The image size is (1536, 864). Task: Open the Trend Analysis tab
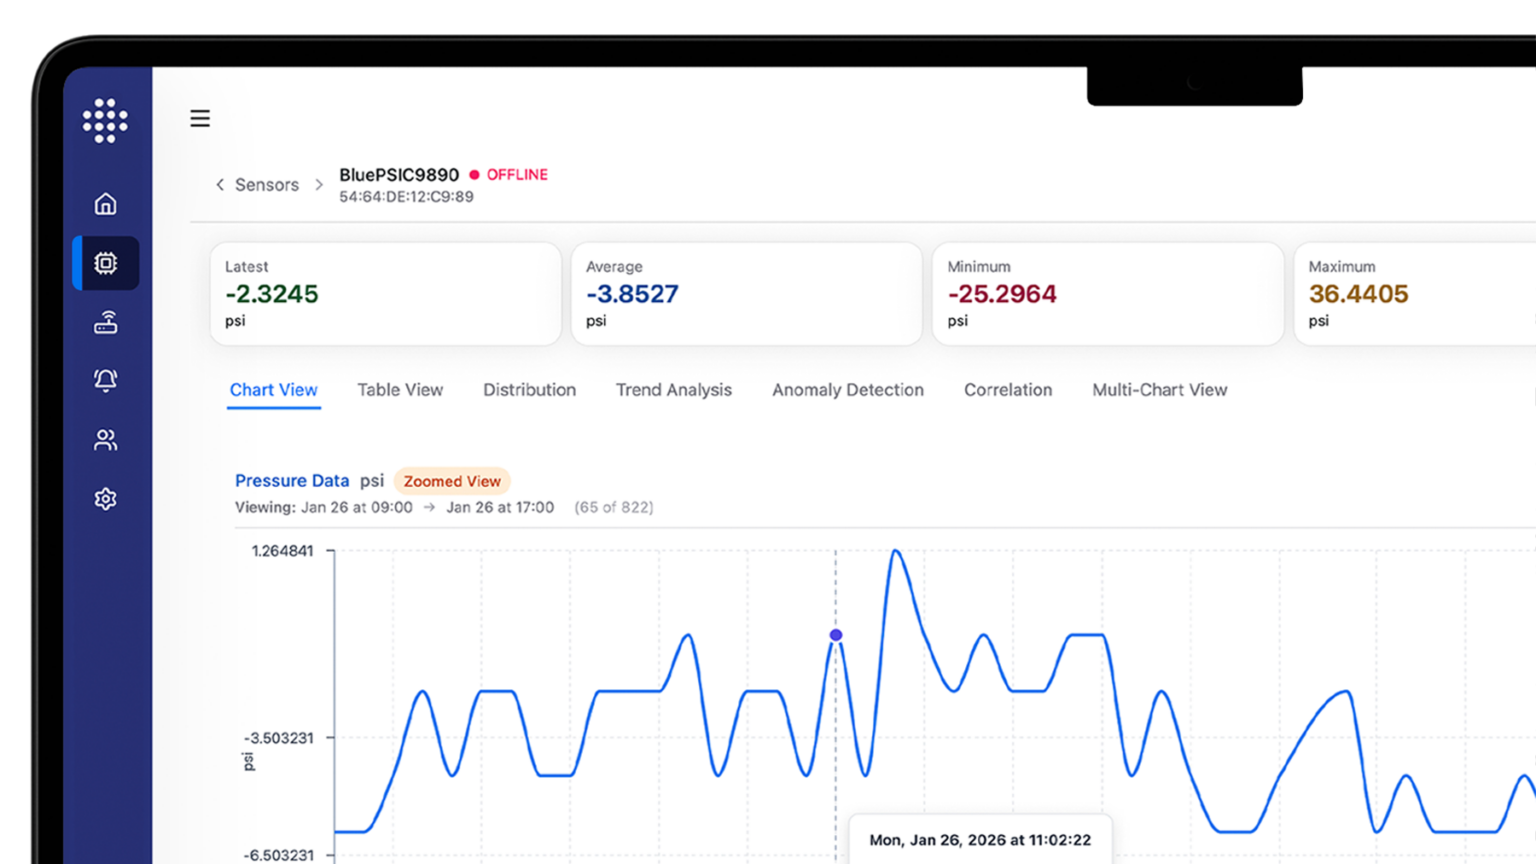(673, 390)
